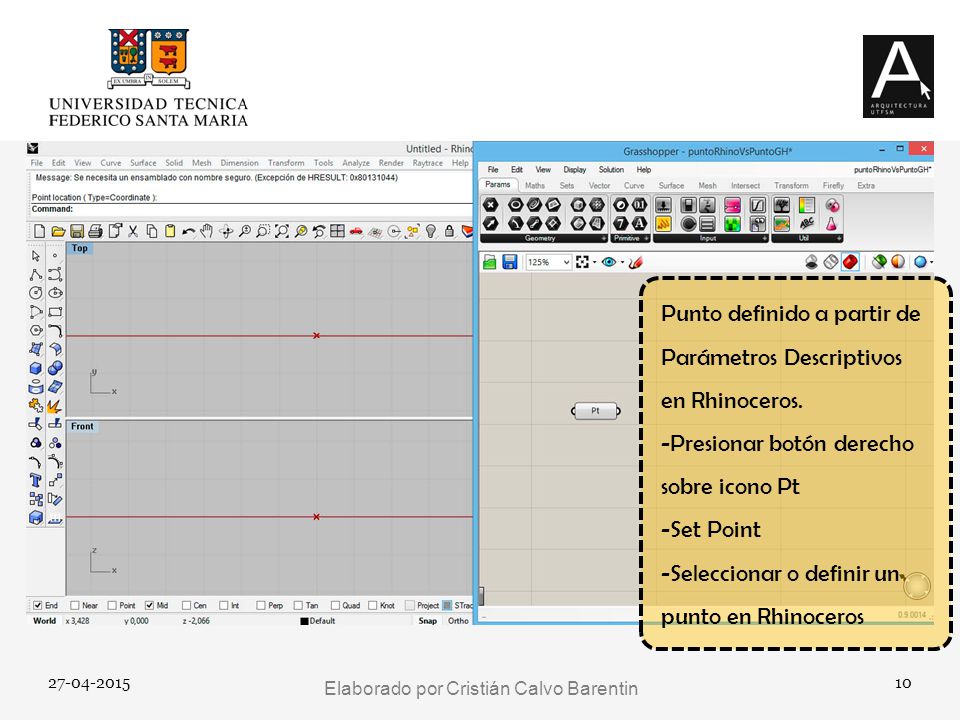Enable the Quad object snap
This screenshot has width=960, height=720.
point(336,606)
